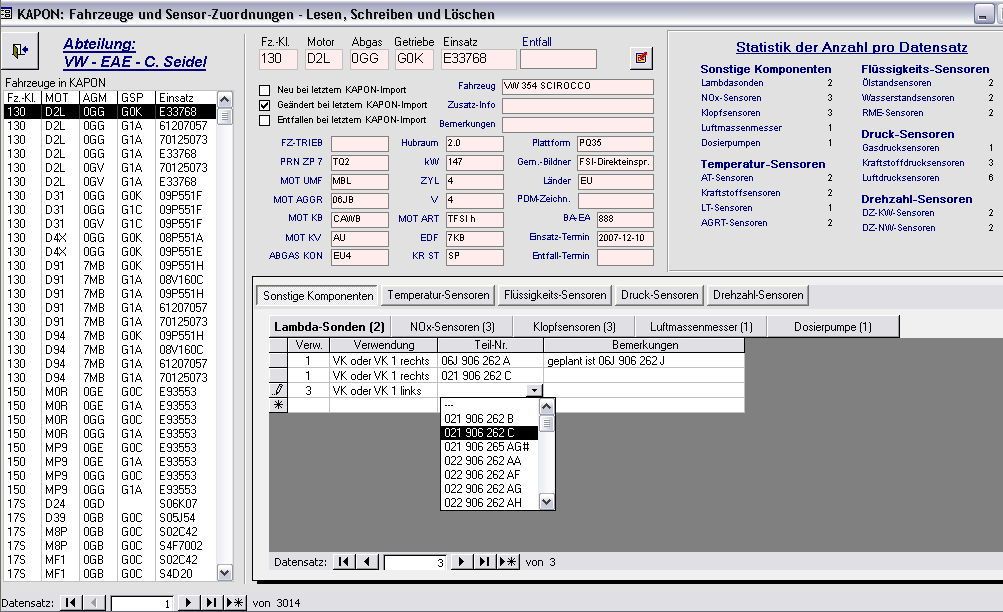Screen dimensions: 1003x612
Task: Select vehicle row 17S D24 0GD S06K07
Action: point(109,504)
